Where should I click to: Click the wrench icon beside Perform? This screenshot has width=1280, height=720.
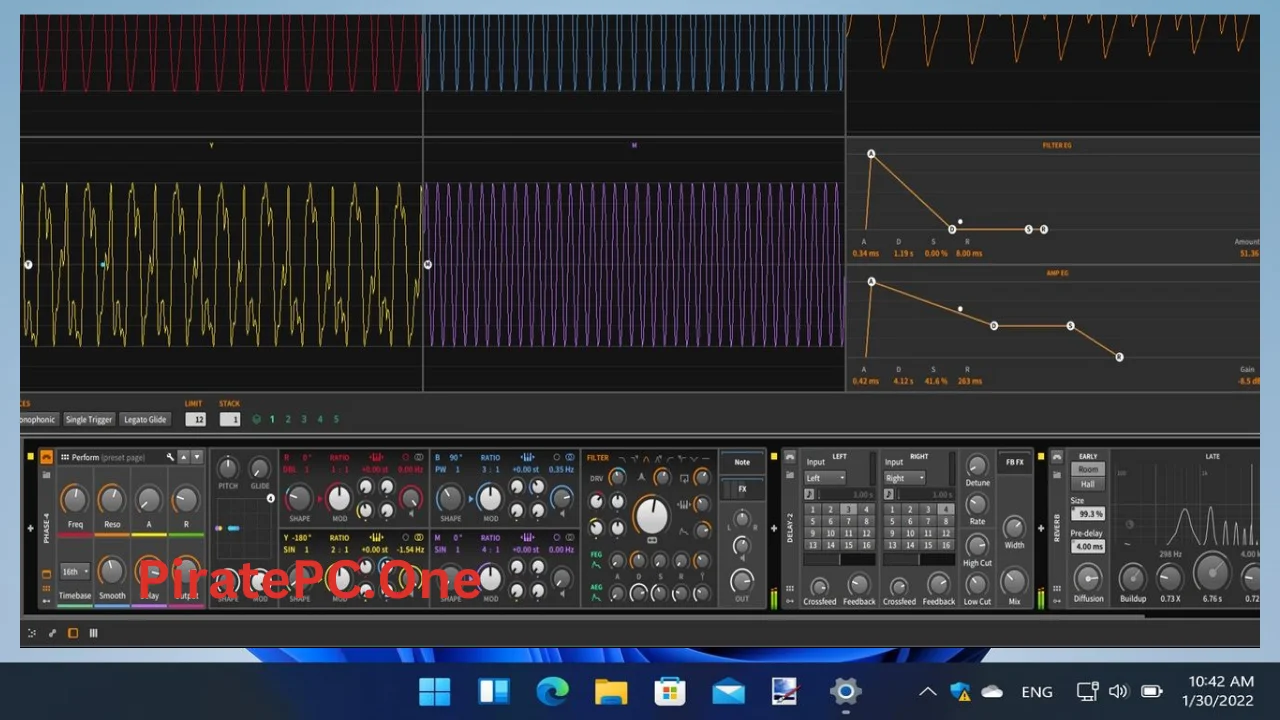tap(170, 457)
